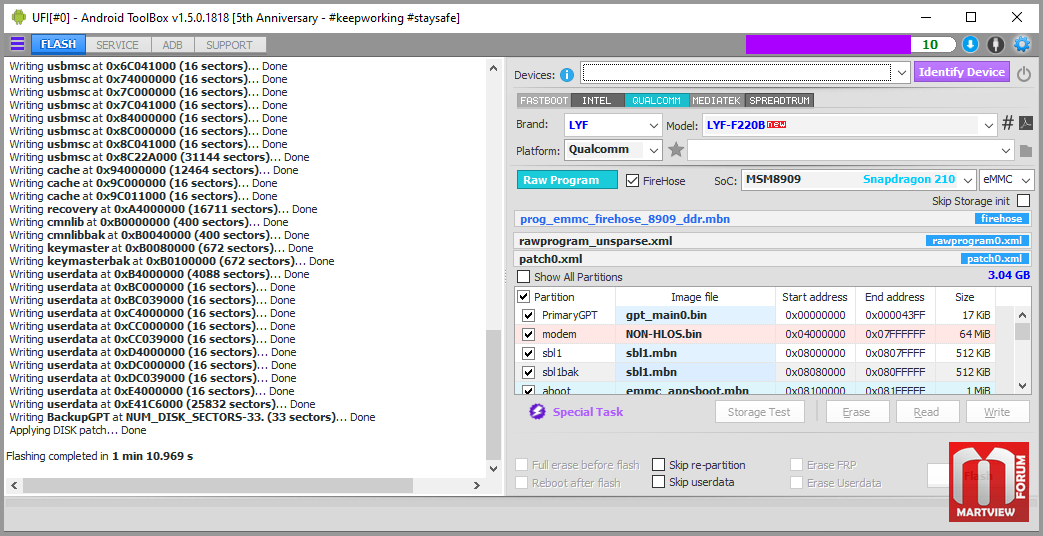
Task: Click the Image file column header
Action: coord(695,297)
